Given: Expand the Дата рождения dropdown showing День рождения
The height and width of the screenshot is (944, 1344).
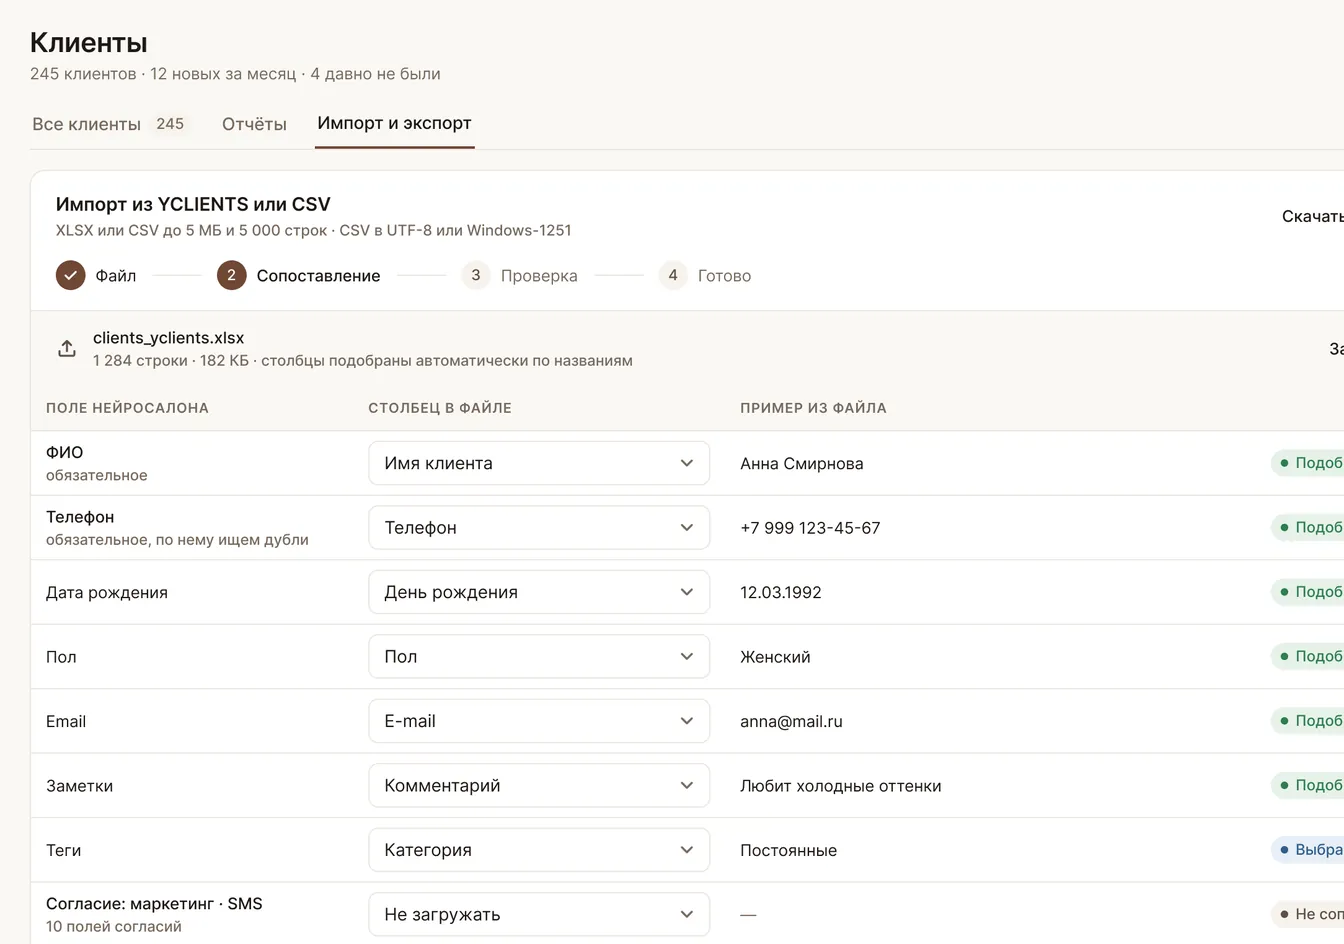Looking at the screenshot, I should pyautogui.click(x=539, y=592).
